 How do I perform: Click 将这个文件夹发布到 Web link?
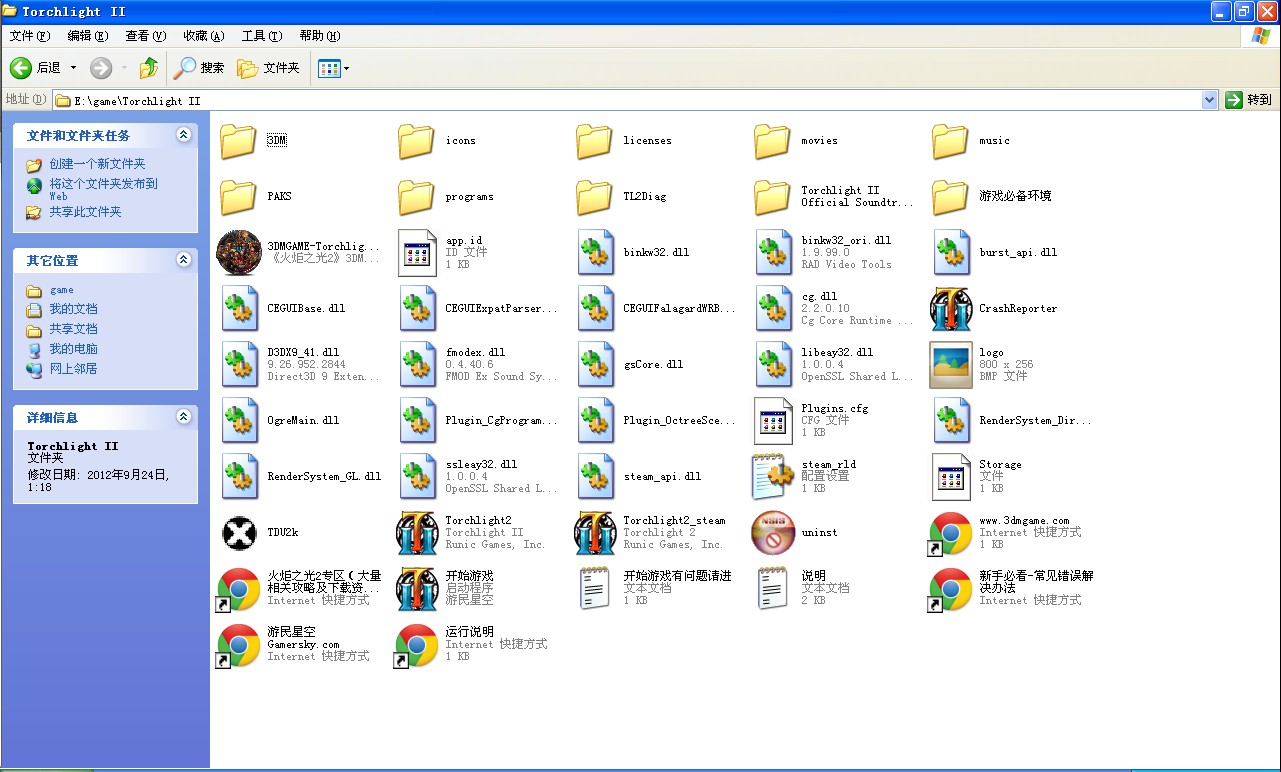tap(103, 189)
